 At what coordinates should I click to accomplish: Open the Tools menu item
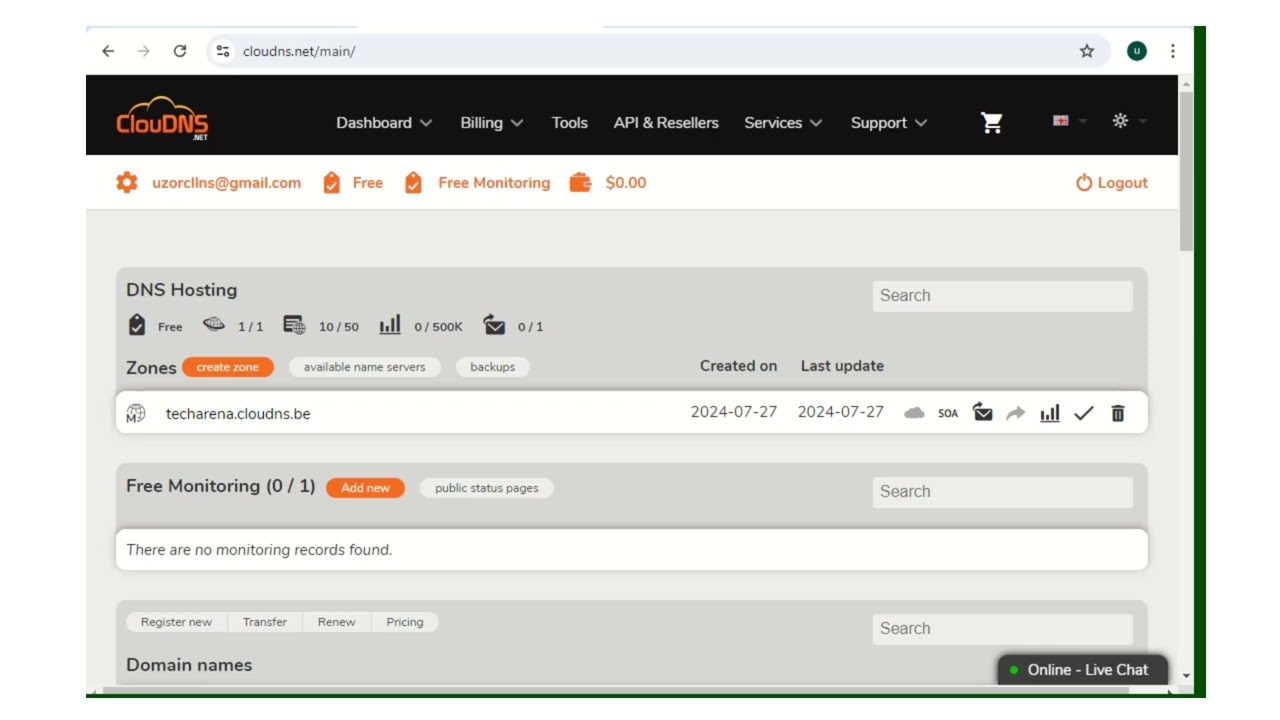[x=570, y=123]
